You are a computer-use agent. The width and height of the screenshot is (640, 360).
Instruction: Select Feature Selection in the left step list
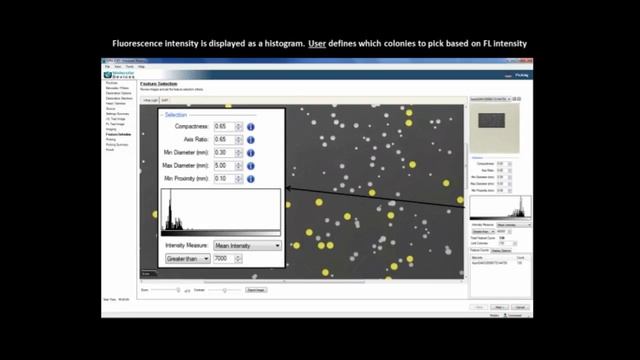coord(118,134)
